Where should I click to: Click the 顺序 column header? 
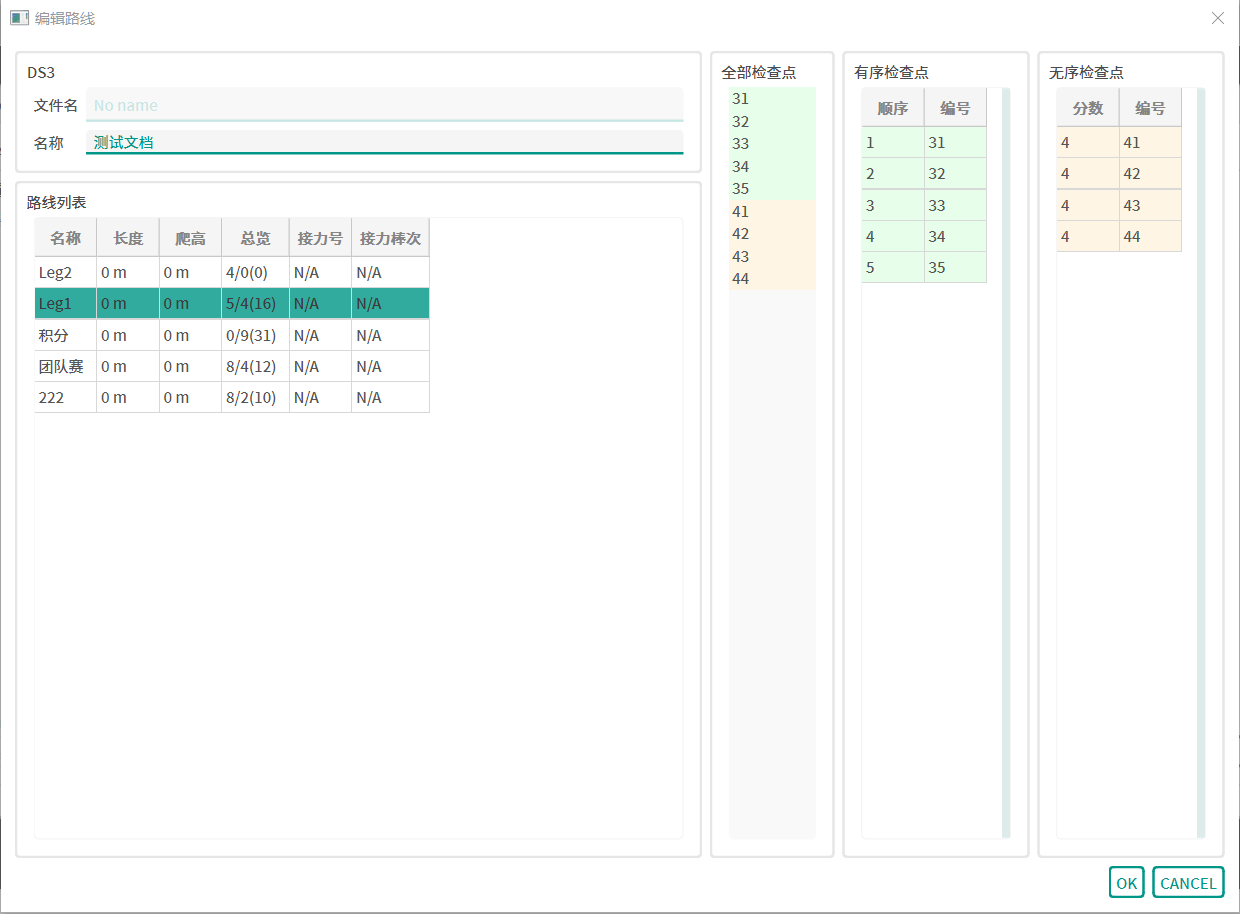point(892,108)
